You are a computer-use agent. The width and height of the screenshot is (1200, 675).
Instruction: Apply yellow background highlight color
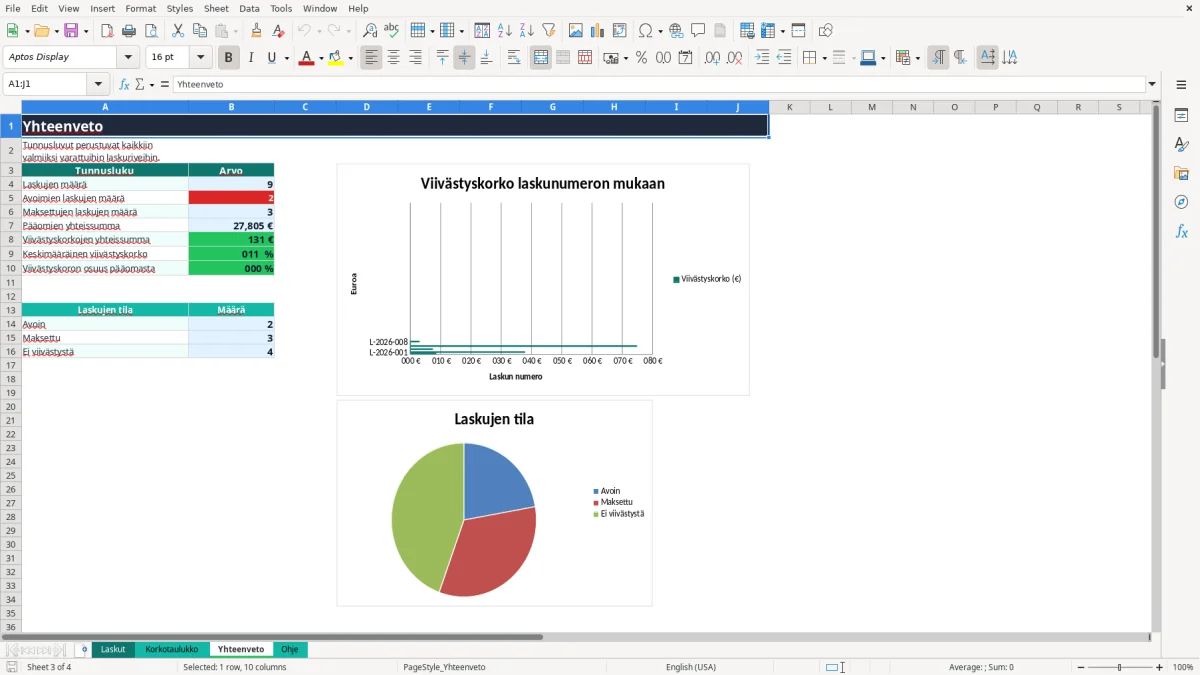point(335,58)
